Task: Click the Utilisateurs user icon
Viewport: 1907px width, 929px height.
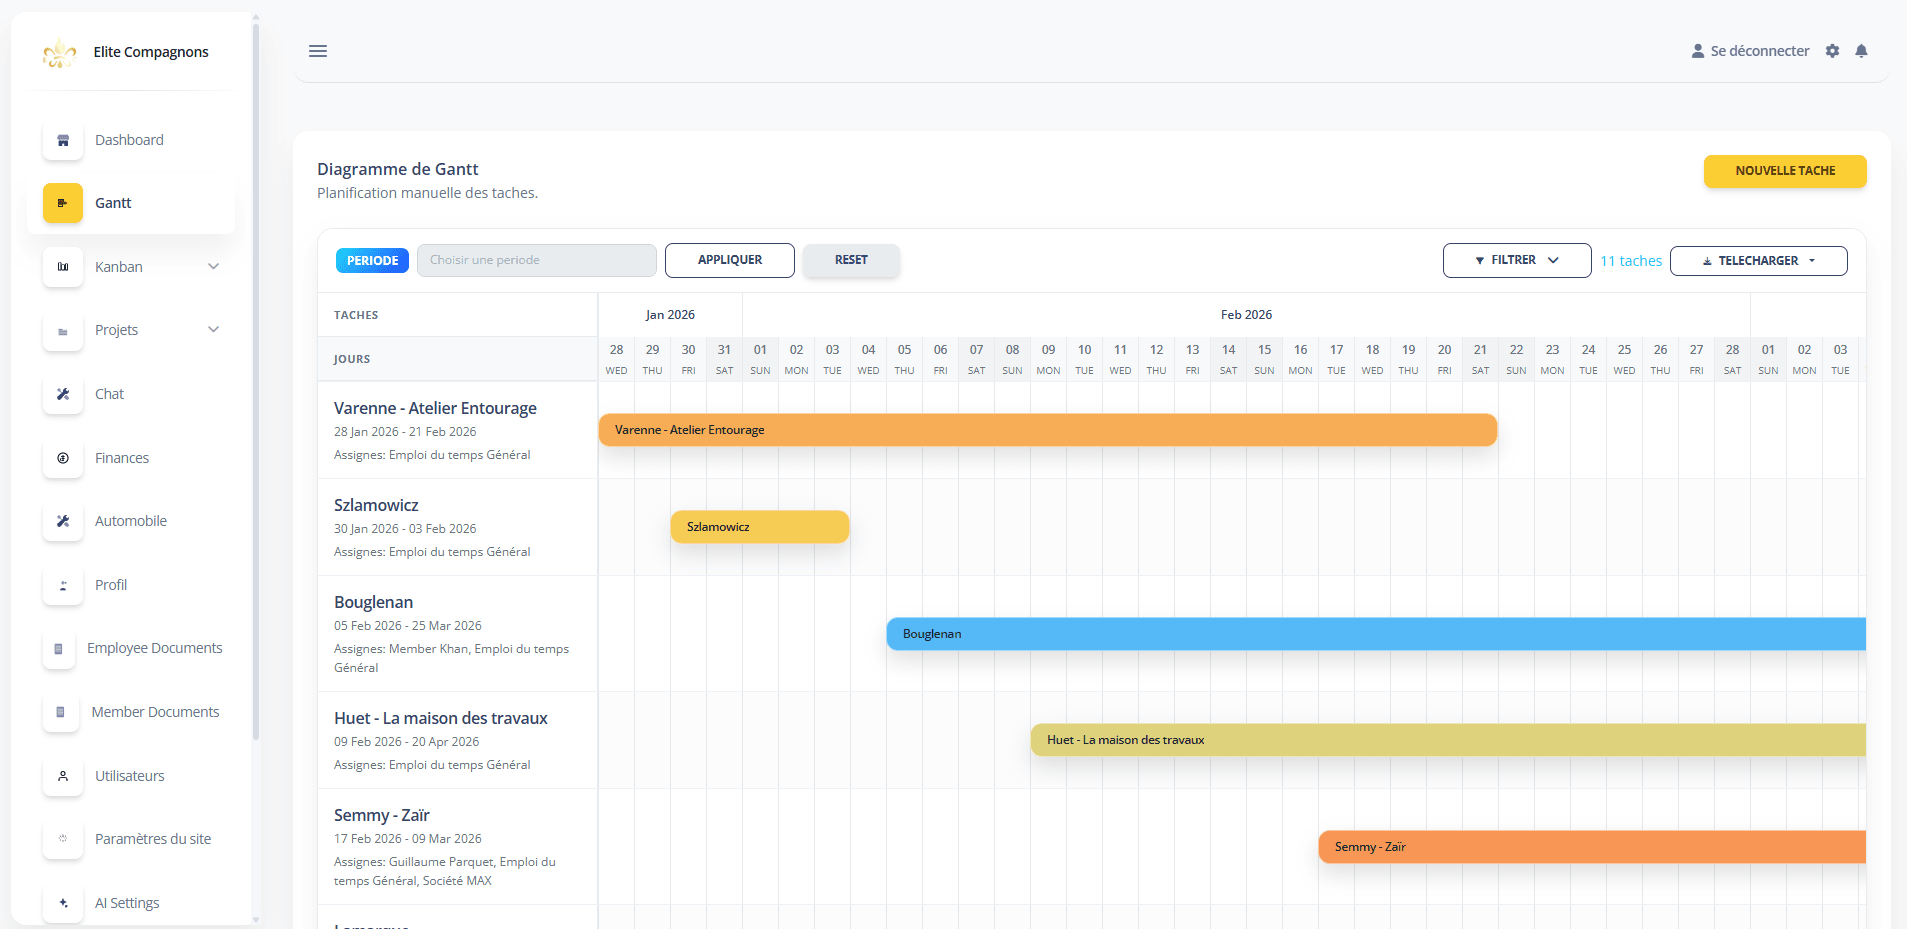Action: coord(63,776)
